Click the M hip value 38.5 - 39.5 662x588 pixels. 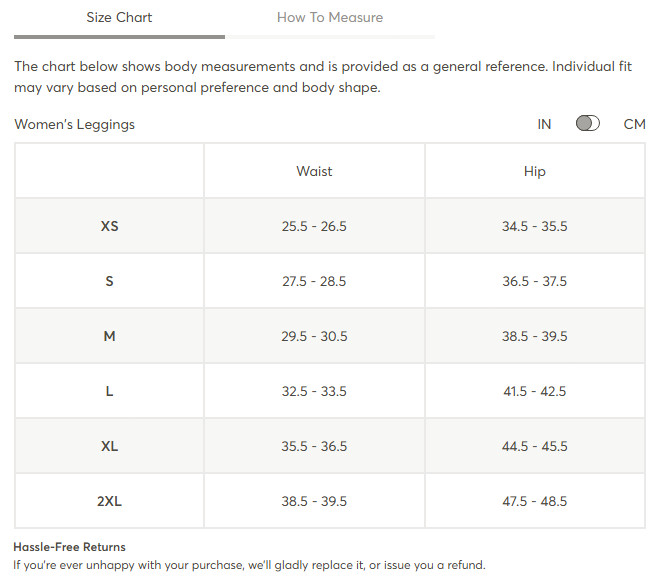pyautogui.click(x=534, y=336)
